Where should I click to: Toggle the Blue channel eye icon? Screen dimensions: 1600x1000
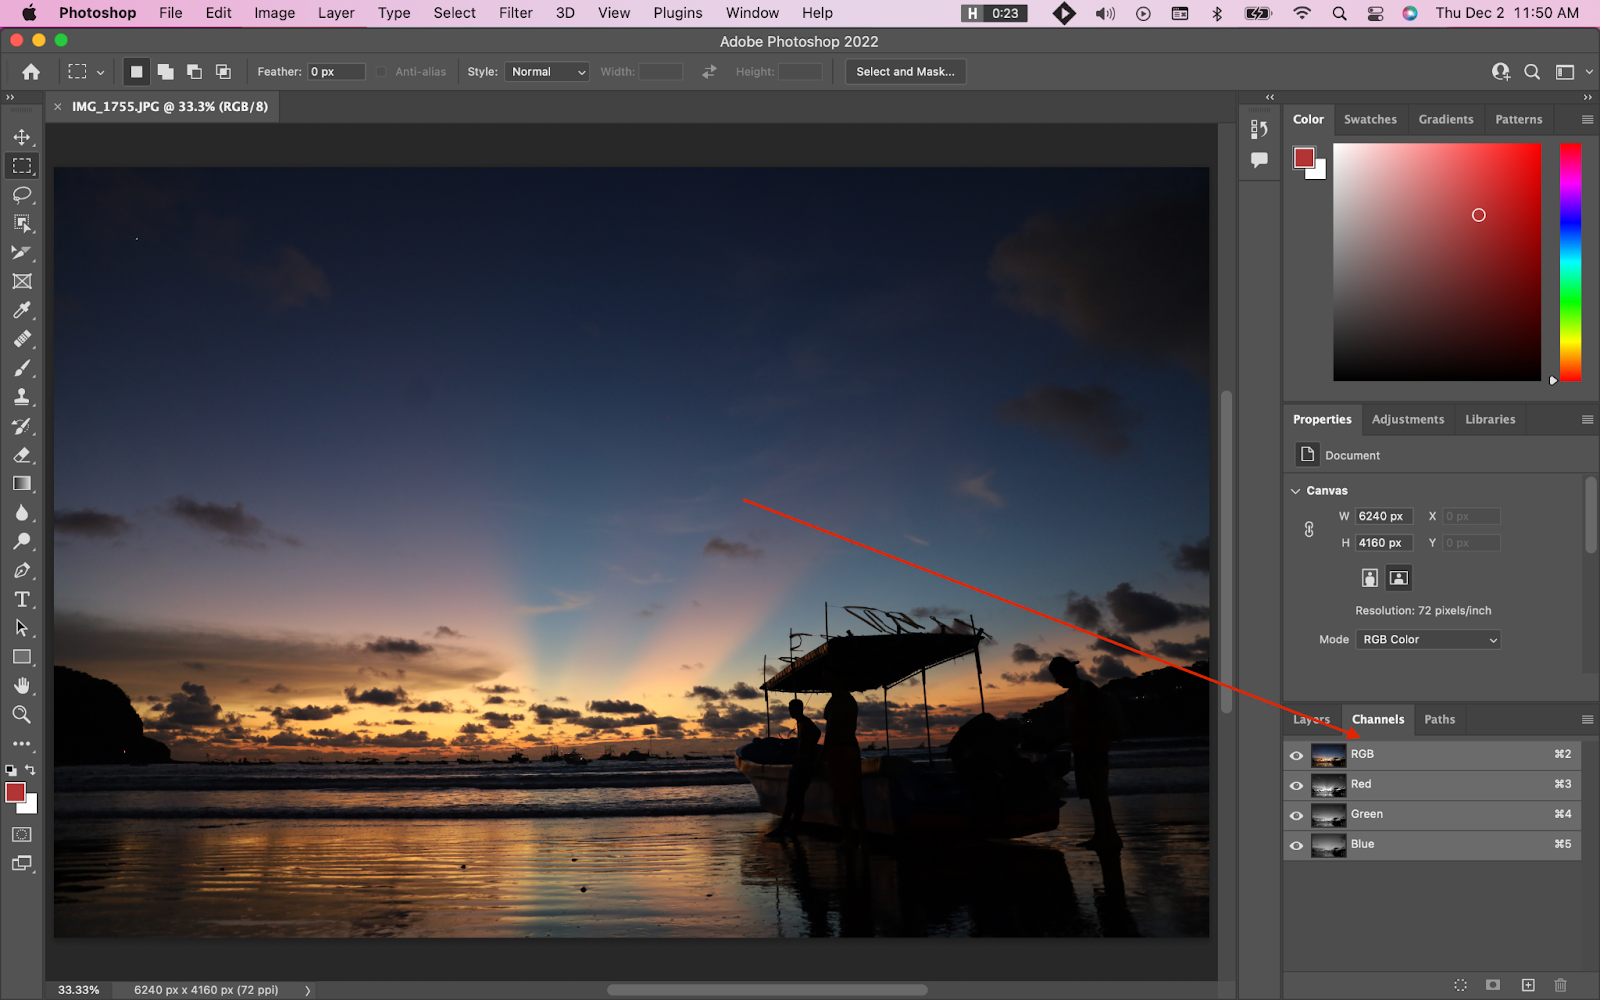pyautogui.click(x=1296, y=845)
